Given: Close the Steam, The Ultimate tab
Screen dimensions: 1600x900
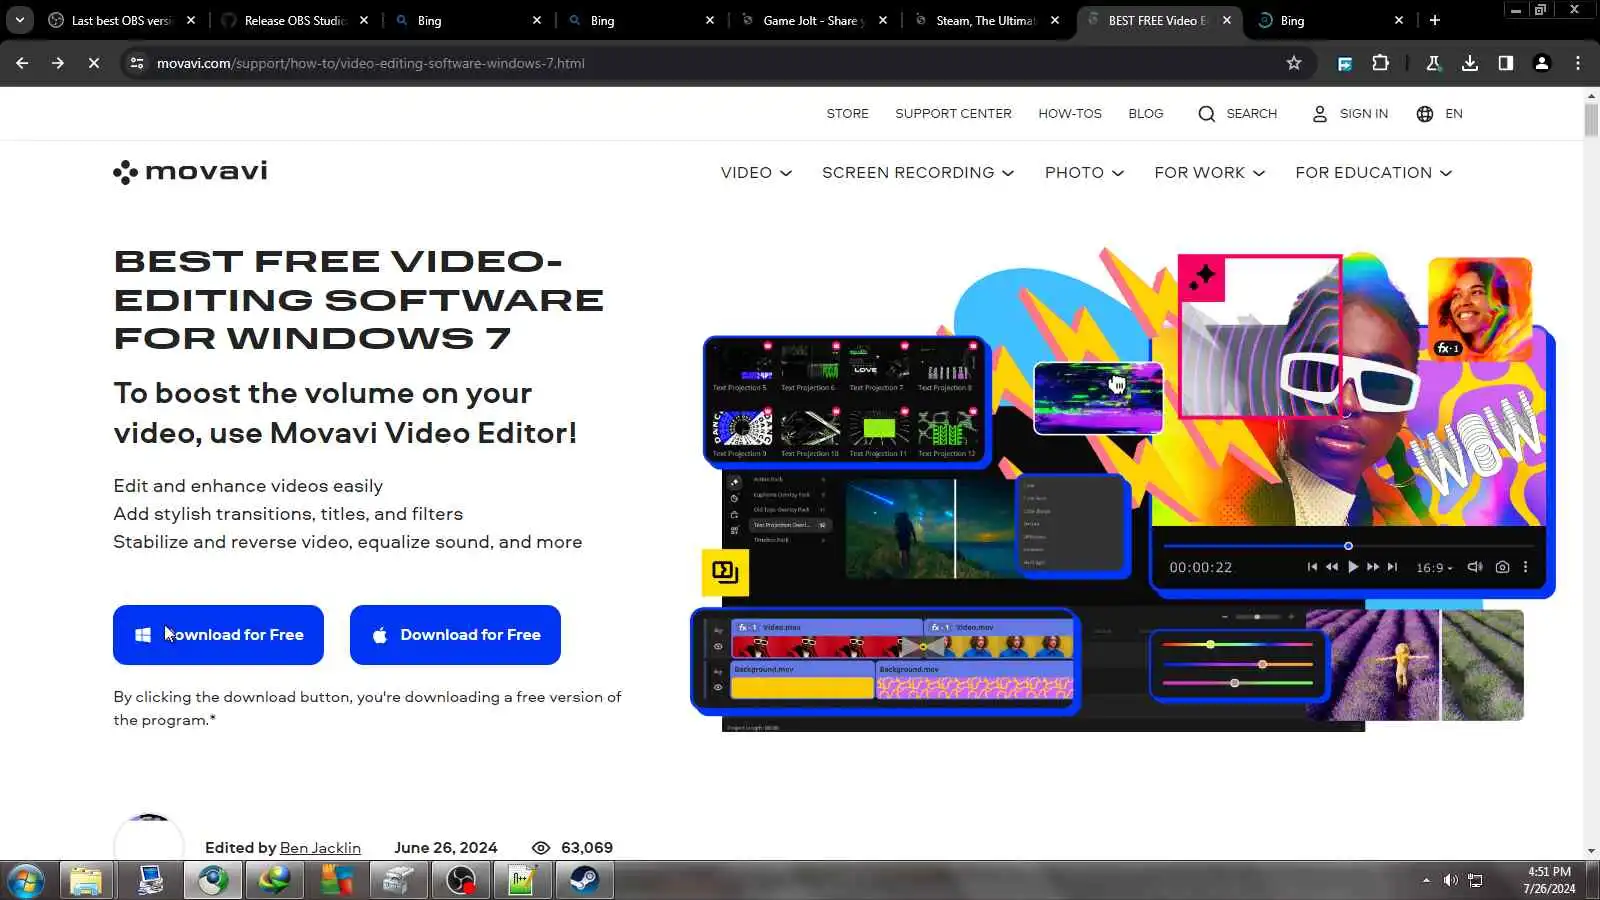Looking at the screenshot, I should click(x=1055, y=20).
